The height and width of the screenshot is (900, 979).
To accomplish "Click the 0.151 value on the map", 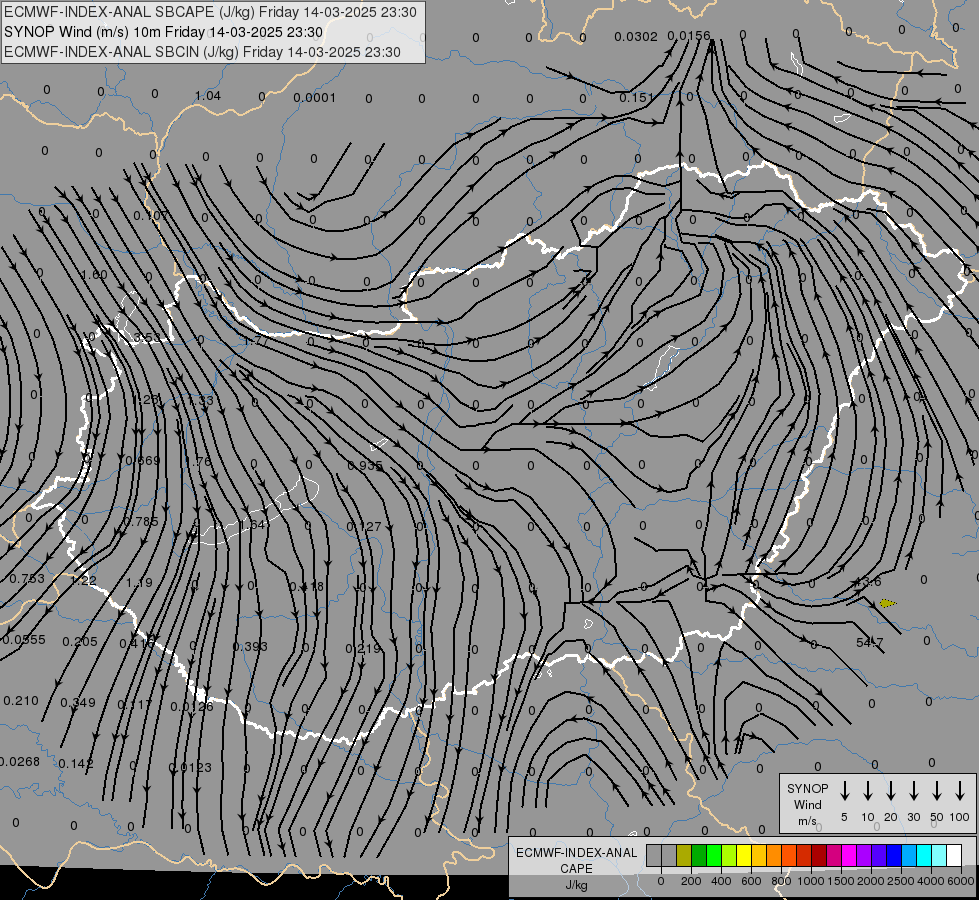I will 636,97.
